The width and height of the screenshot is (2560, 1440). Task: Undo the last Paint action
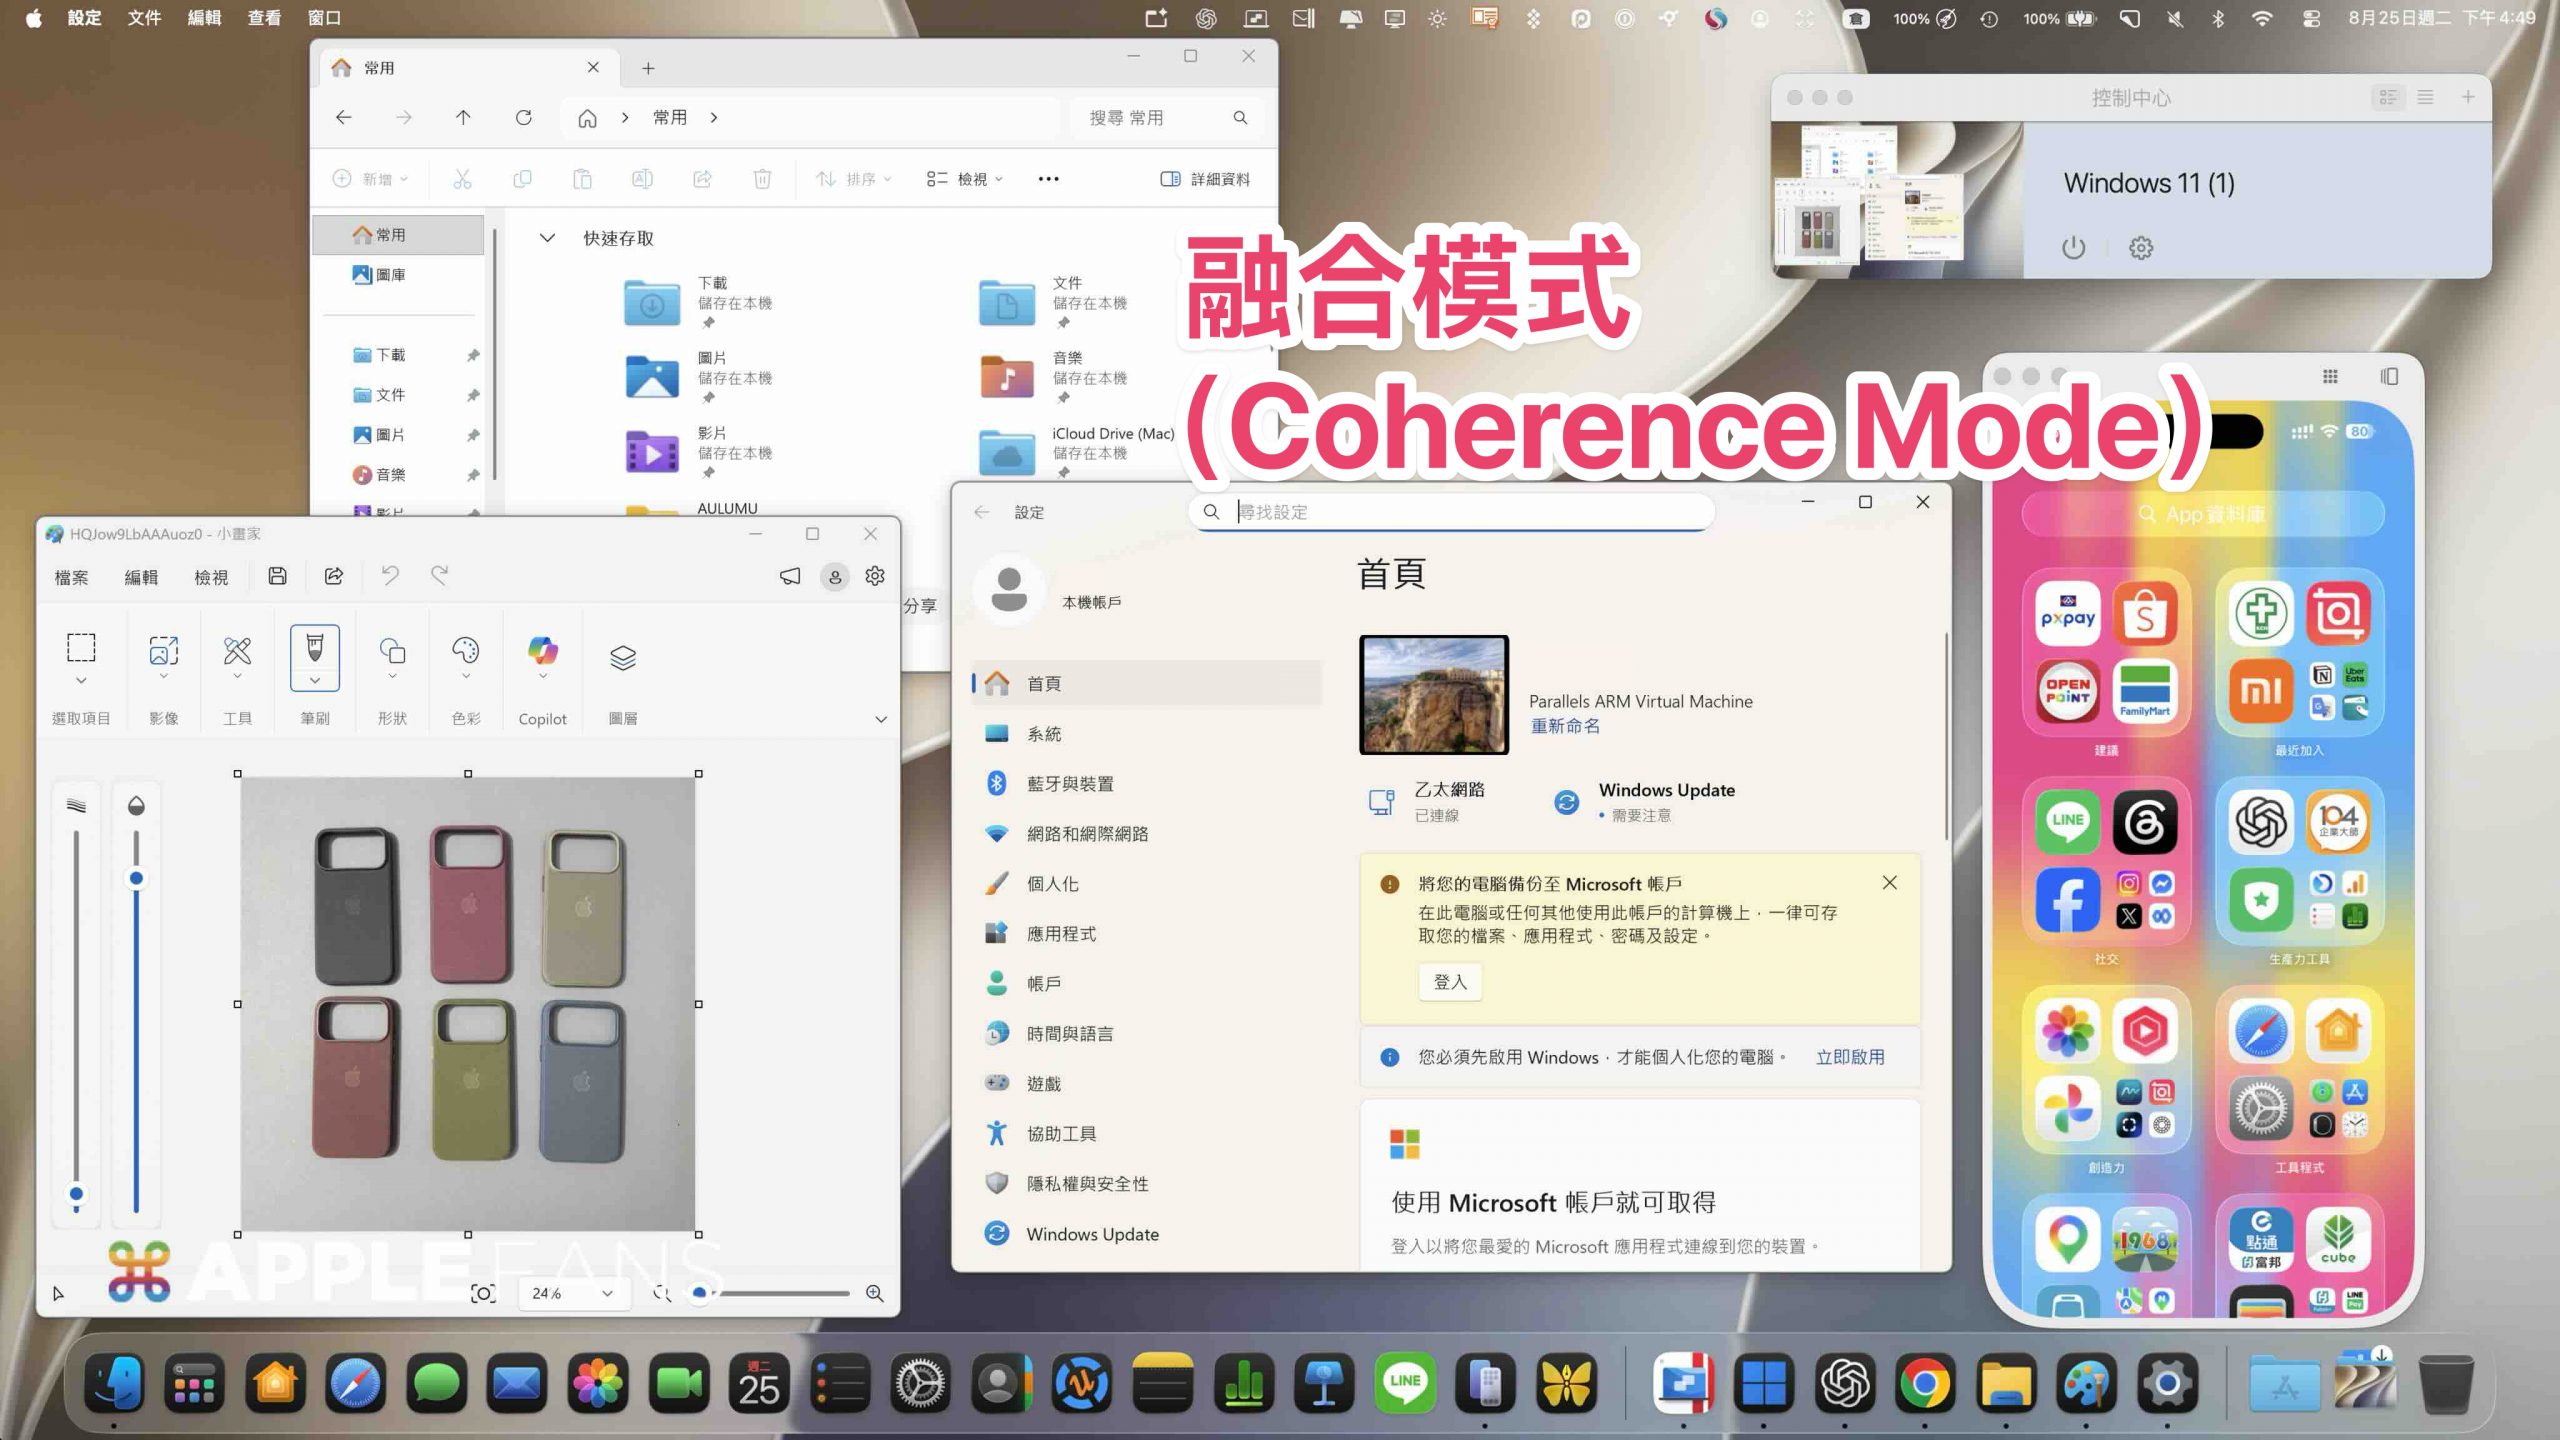390,575
